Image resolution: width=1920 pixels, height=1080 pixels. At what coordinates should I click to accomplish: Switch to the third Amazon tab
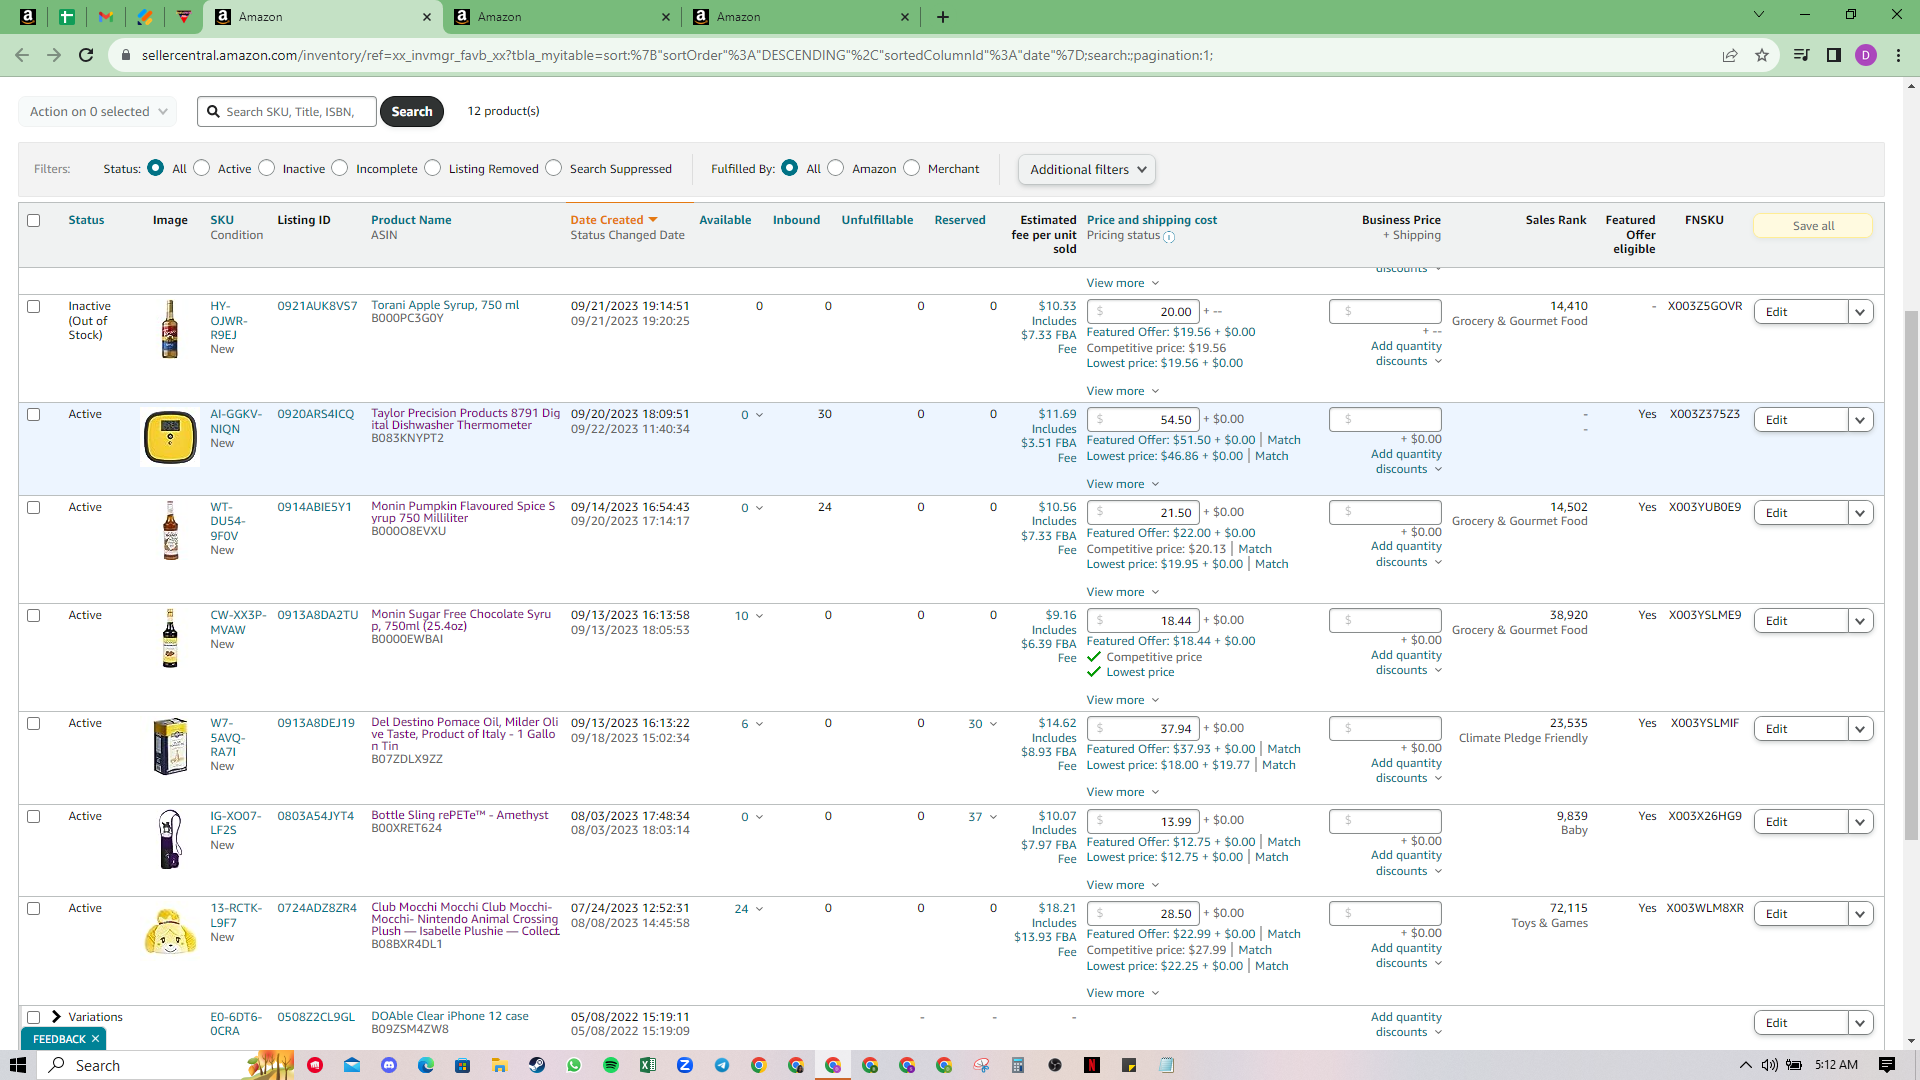pos(800,17)
